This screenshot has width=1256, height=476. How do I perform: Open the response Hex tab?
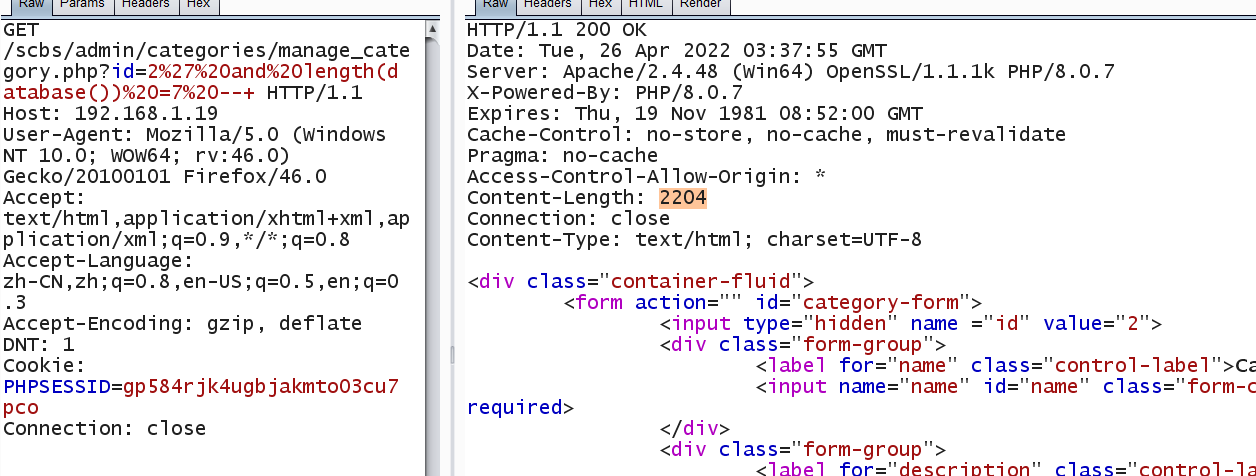point(599,5)
